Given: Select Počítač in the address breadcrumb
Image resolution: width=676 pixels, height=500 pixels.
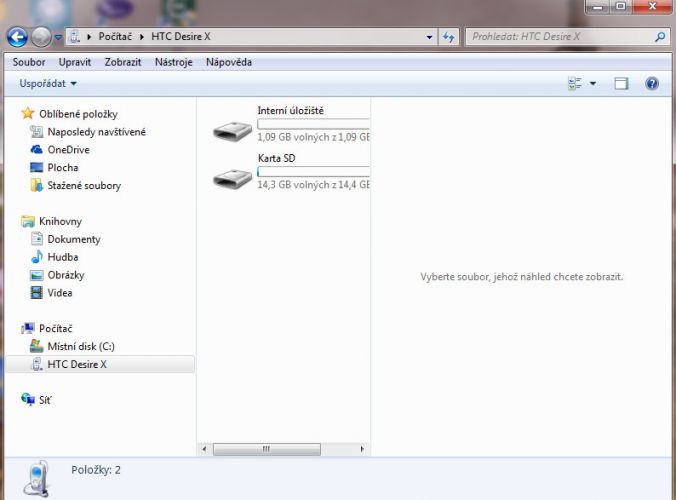Looking at the screenshot, I should pyautogui.click(x=115, y=37).
